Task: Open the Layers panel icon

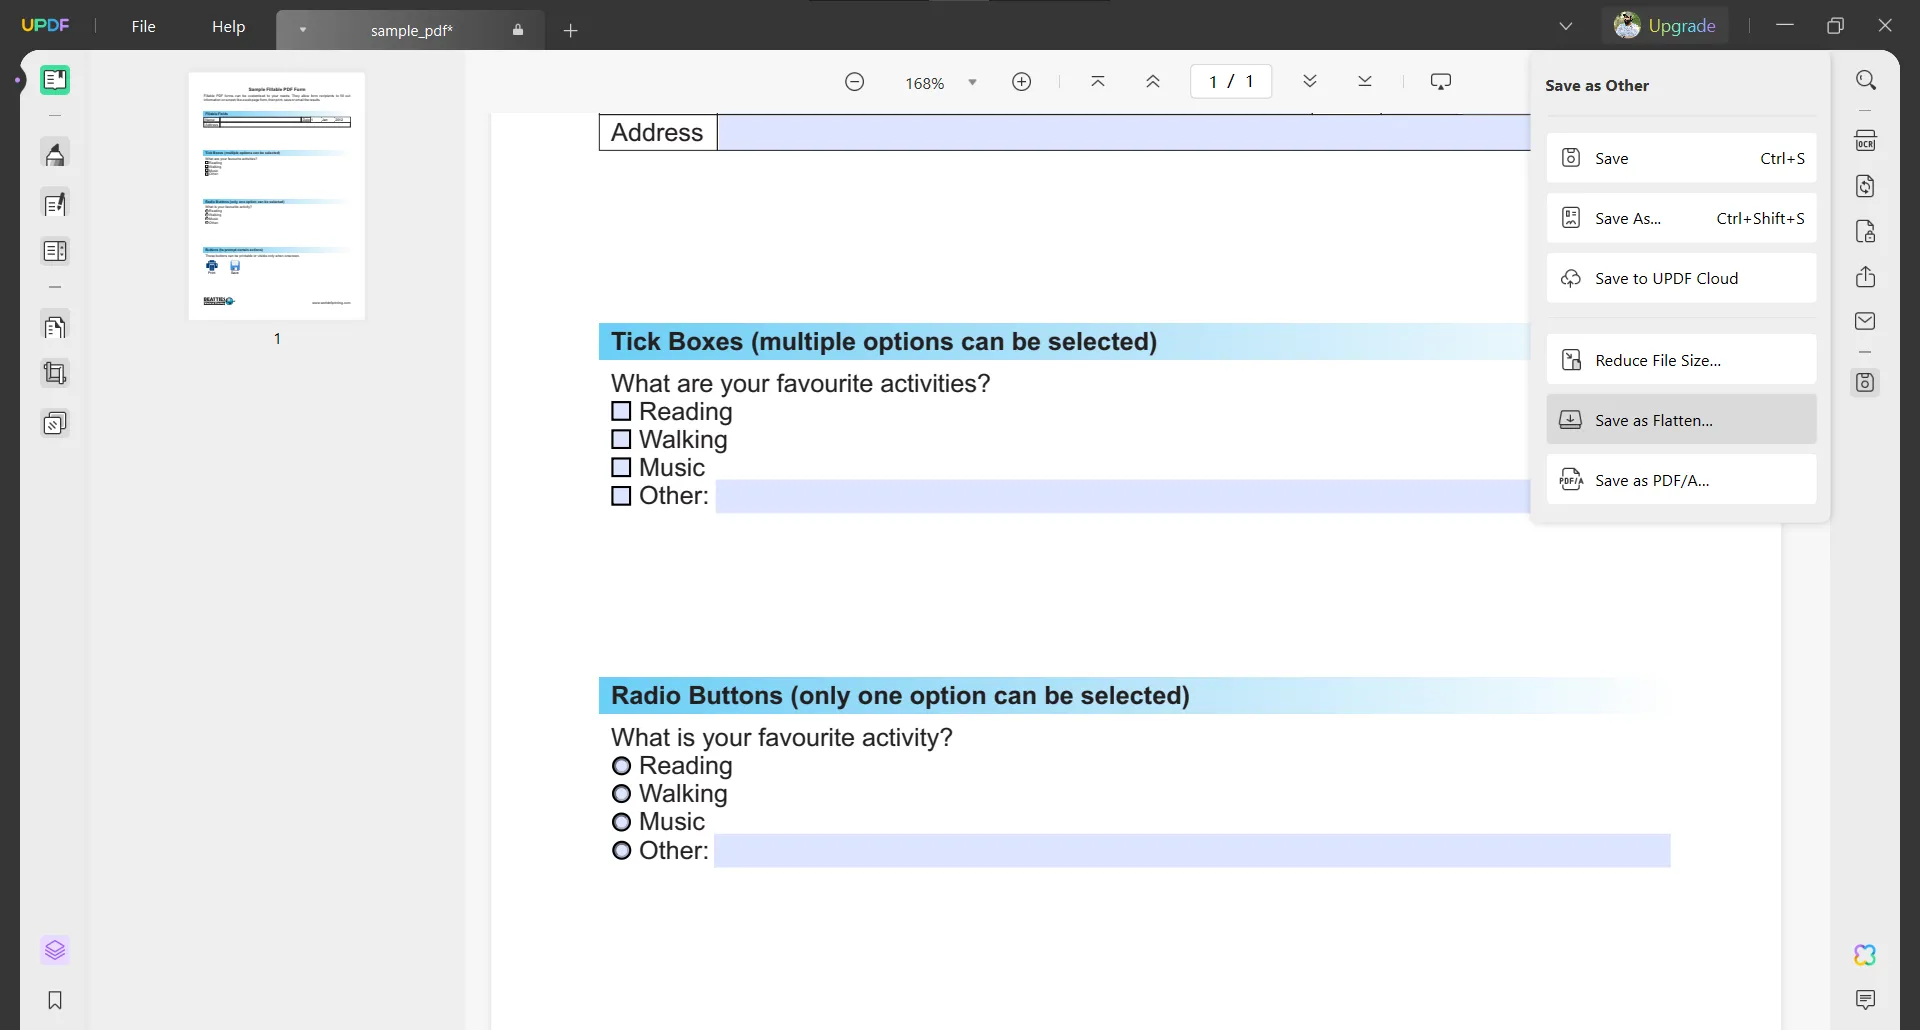Action: [55, 950]
